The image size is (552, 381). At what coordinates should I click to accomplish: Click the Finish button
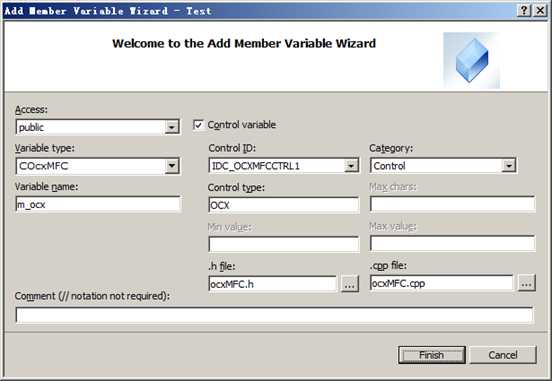432,355
